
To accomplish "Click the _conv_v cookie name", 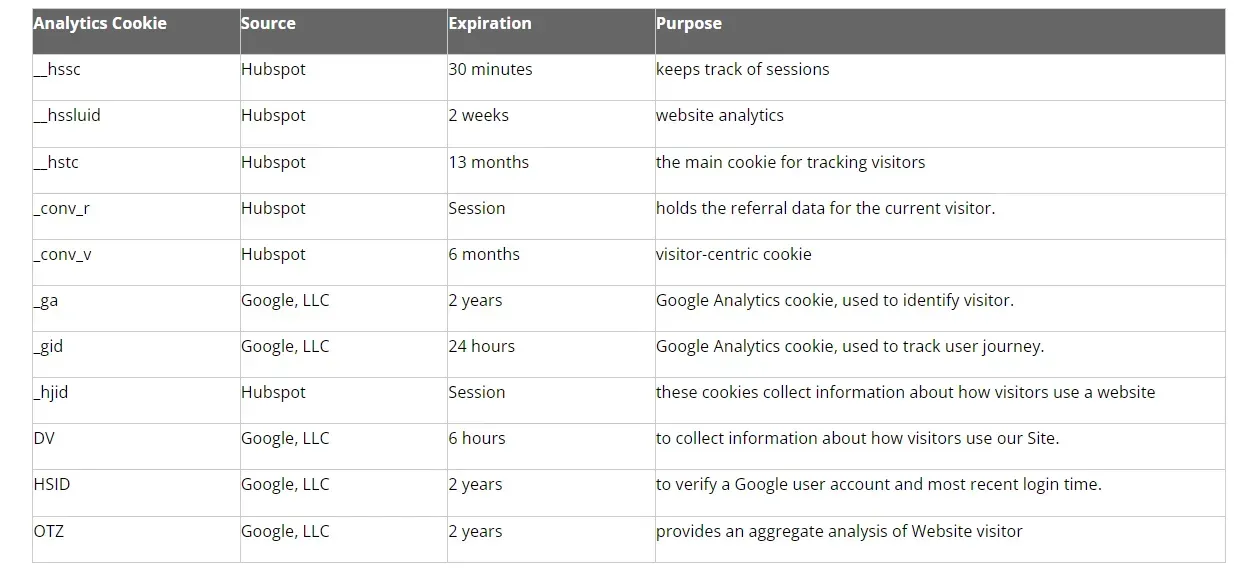I will (62, 254).
